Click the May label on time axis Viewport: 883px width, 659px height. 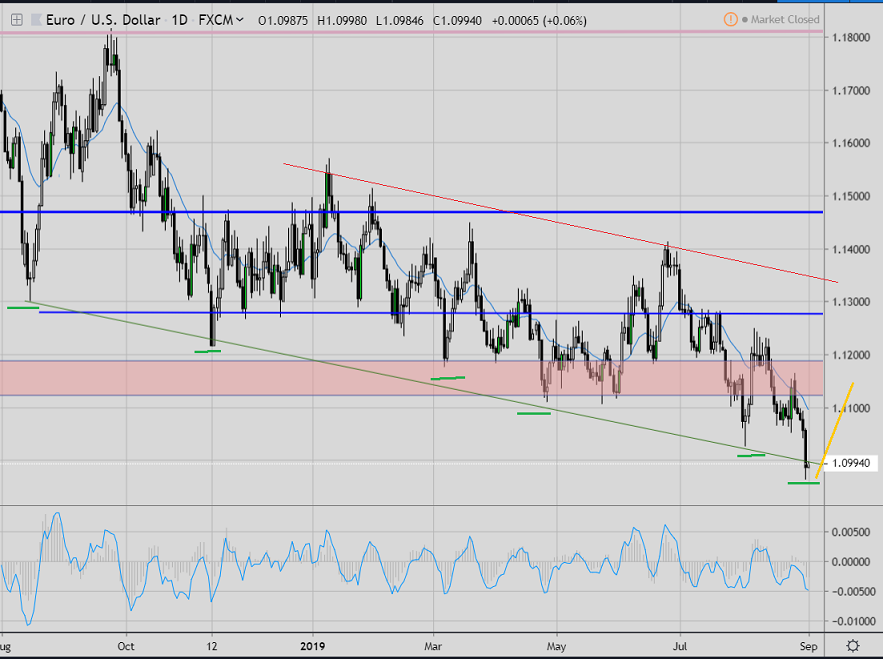[556, 646]
